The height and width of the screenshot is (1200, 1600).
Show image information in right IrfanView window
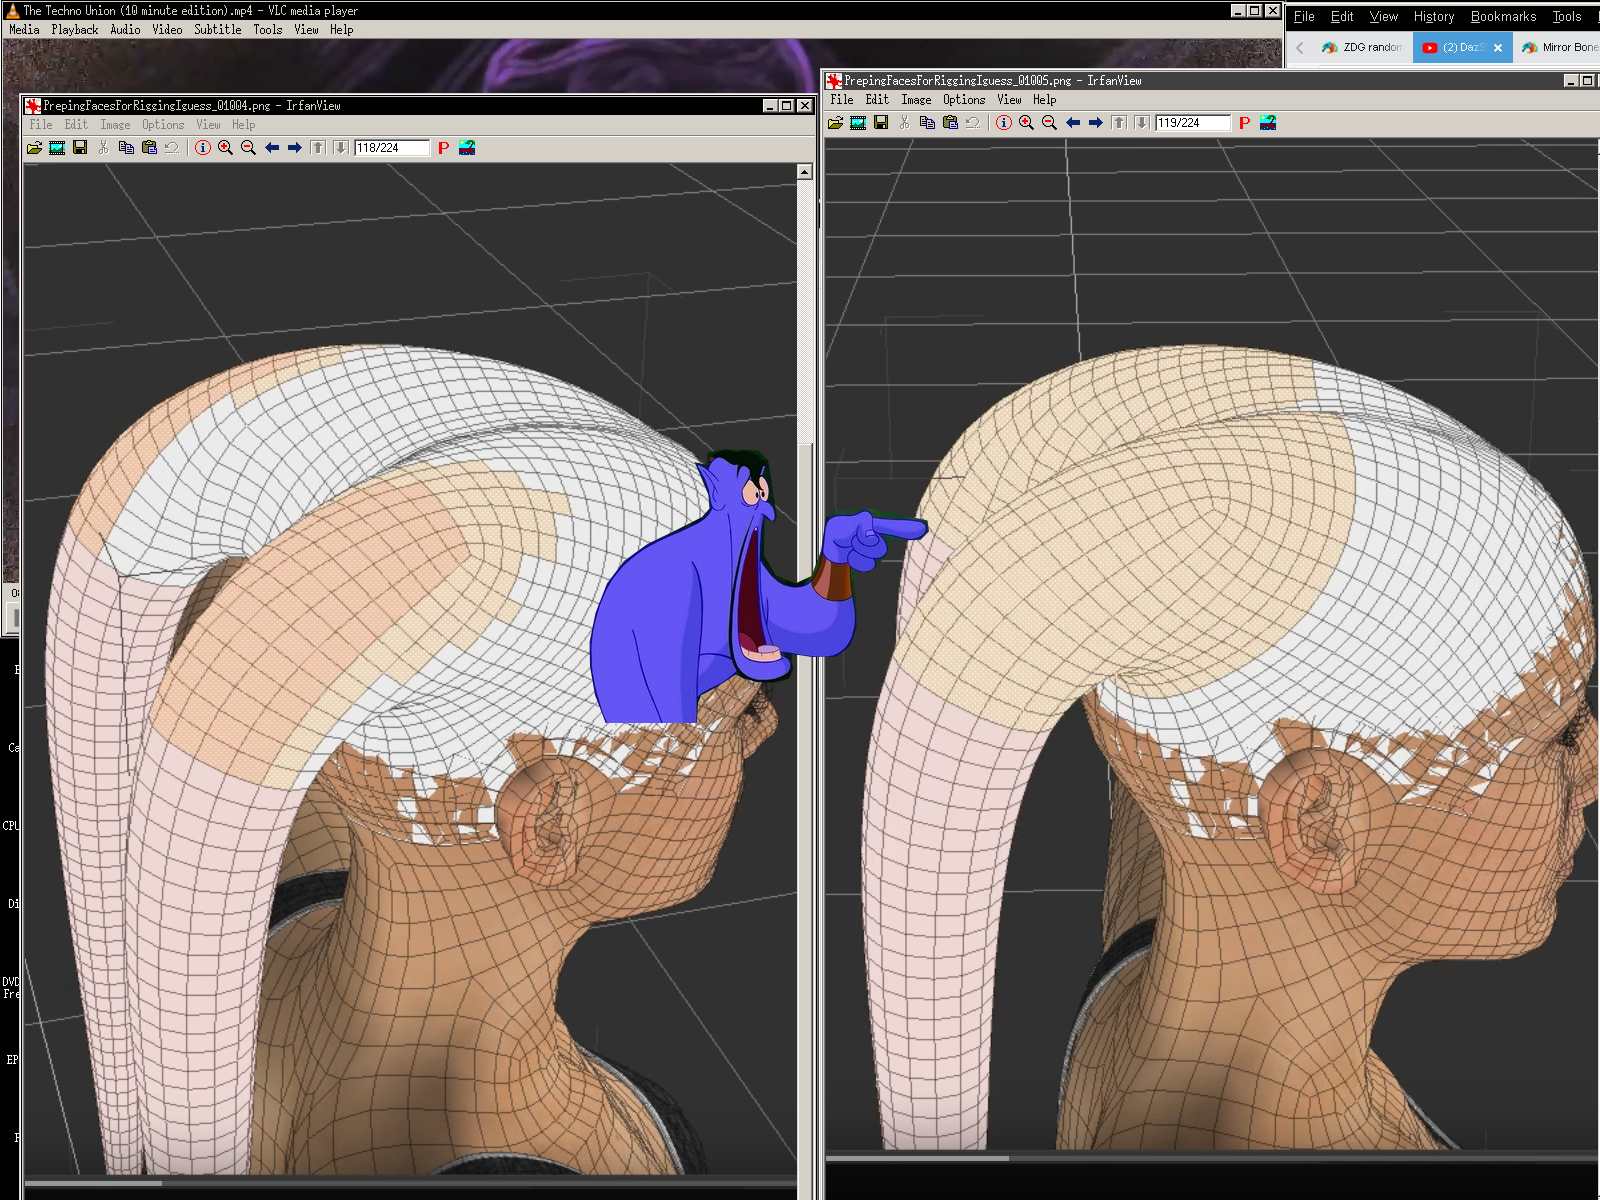point(1004,123)
